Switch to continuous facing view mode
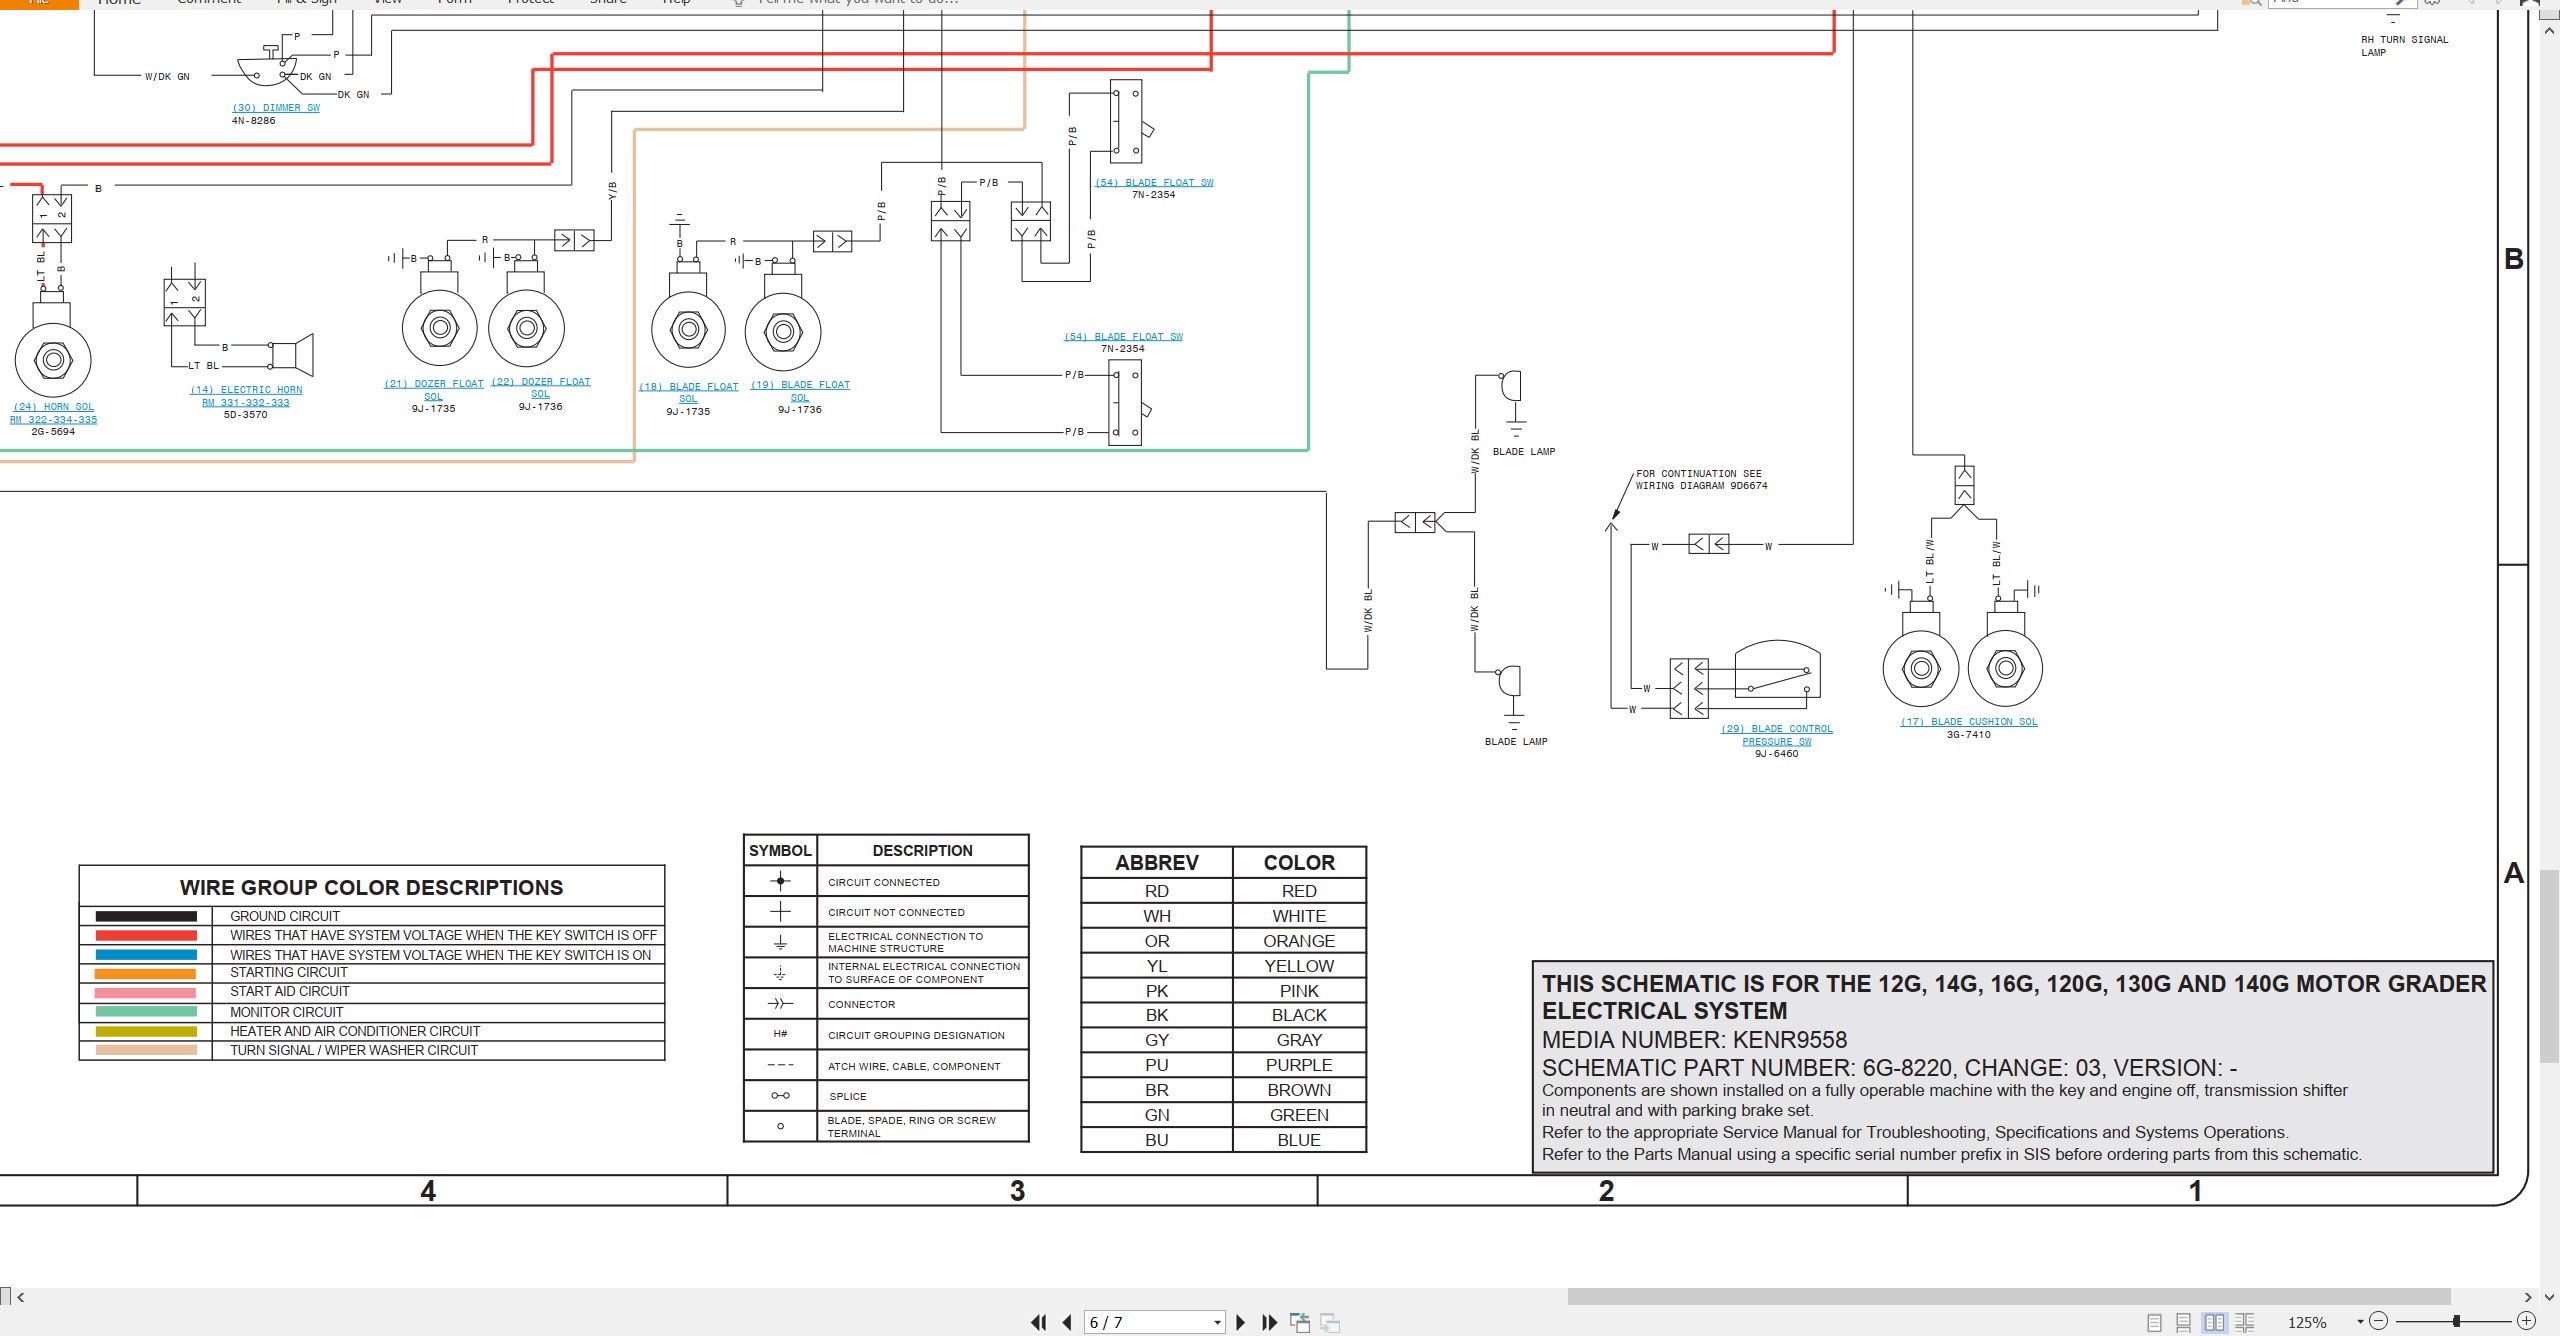Image resolution: width=2560 pixels, height=1336 pixels. (2245, 1322)
